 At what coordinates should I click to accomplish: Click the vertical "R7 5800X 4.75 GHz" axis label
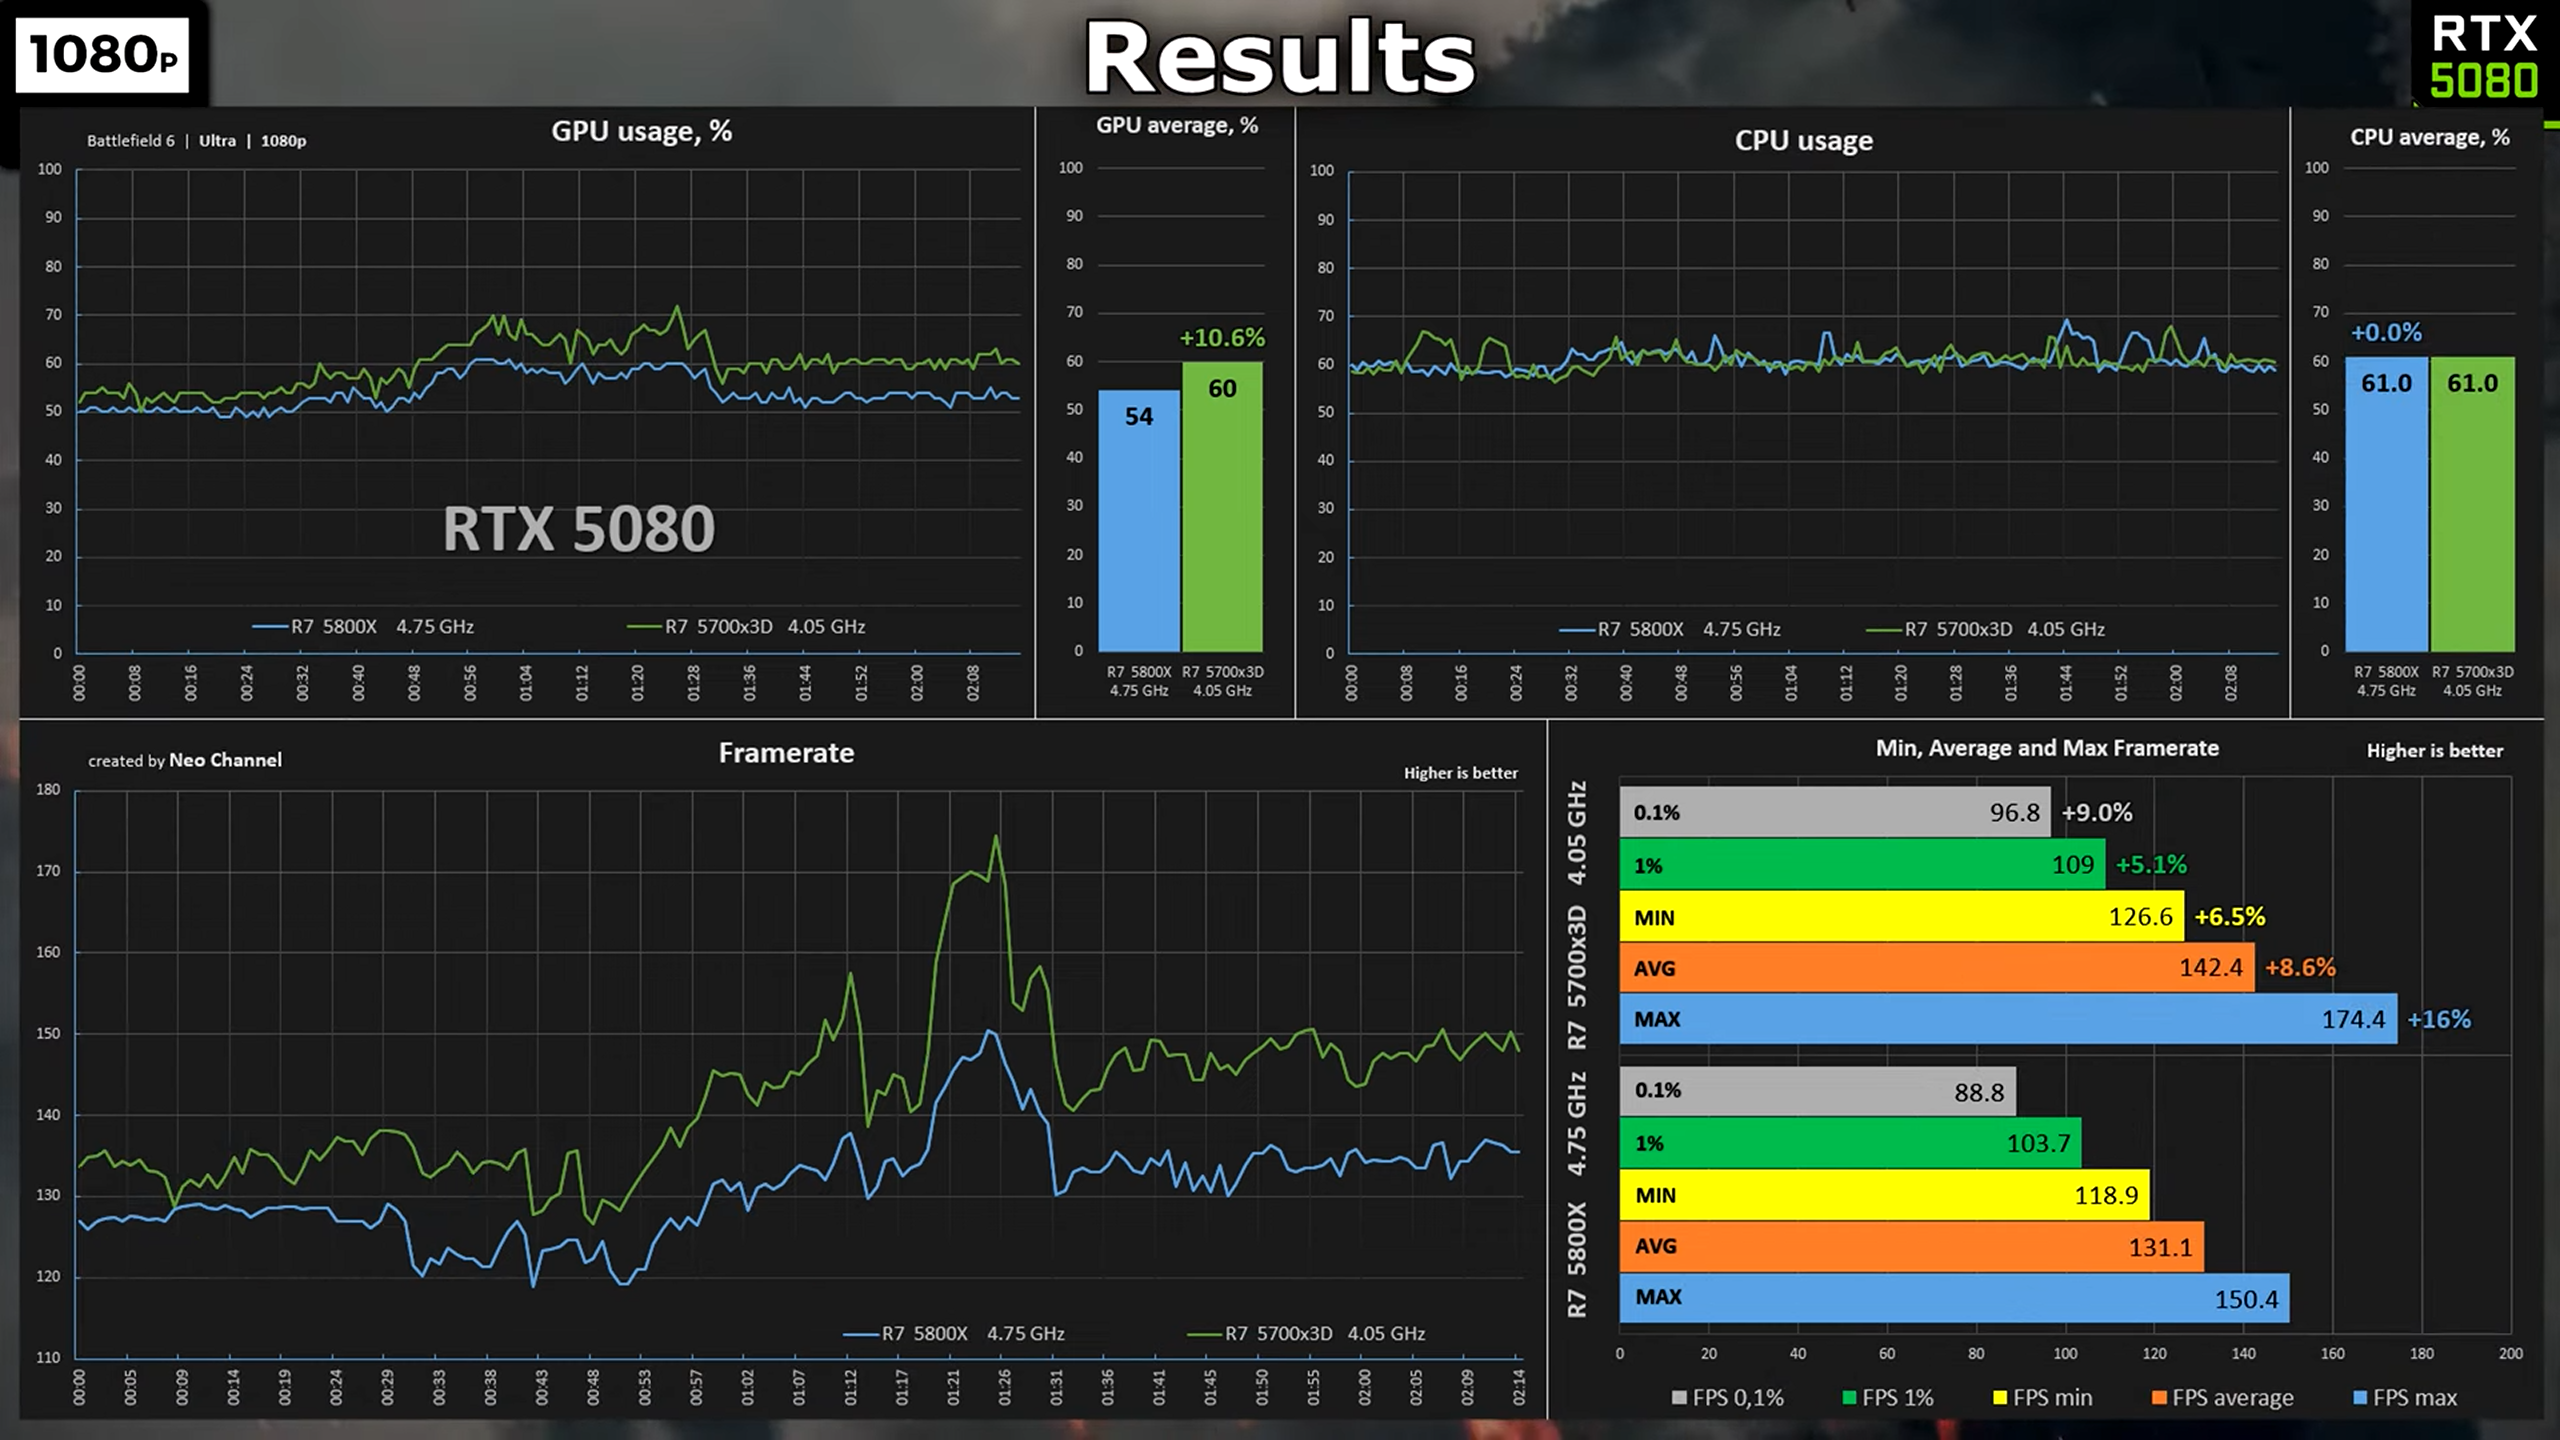click(1577, 1195)
